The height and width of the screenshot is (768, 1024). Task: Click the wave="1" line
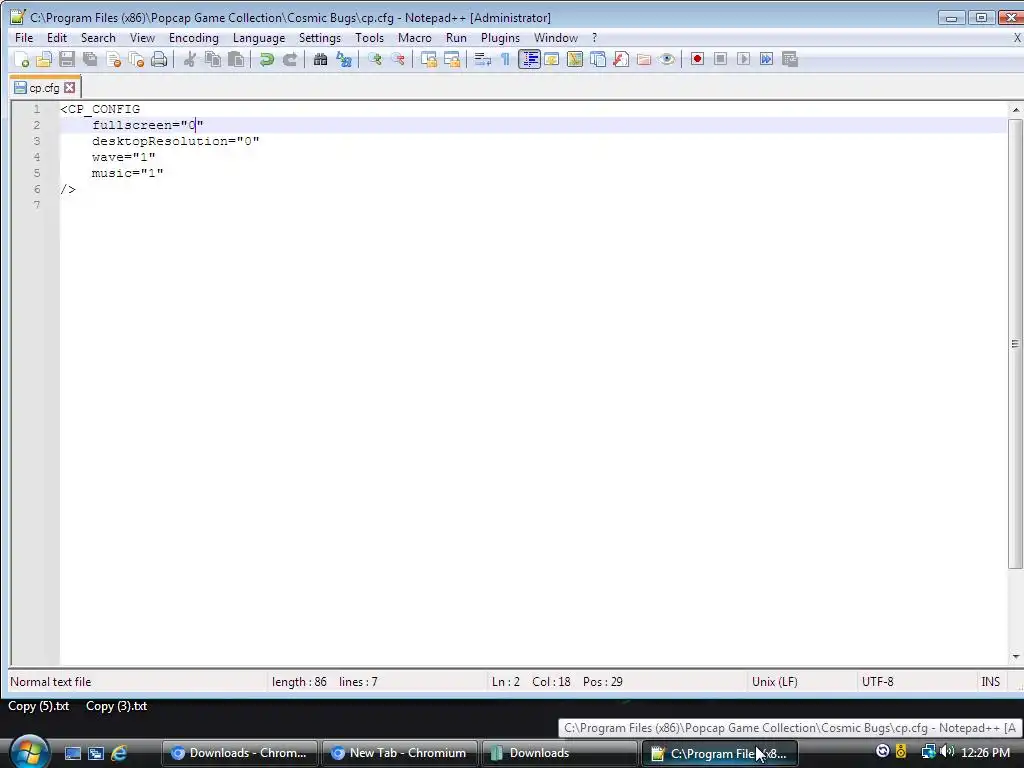(123, 157)
